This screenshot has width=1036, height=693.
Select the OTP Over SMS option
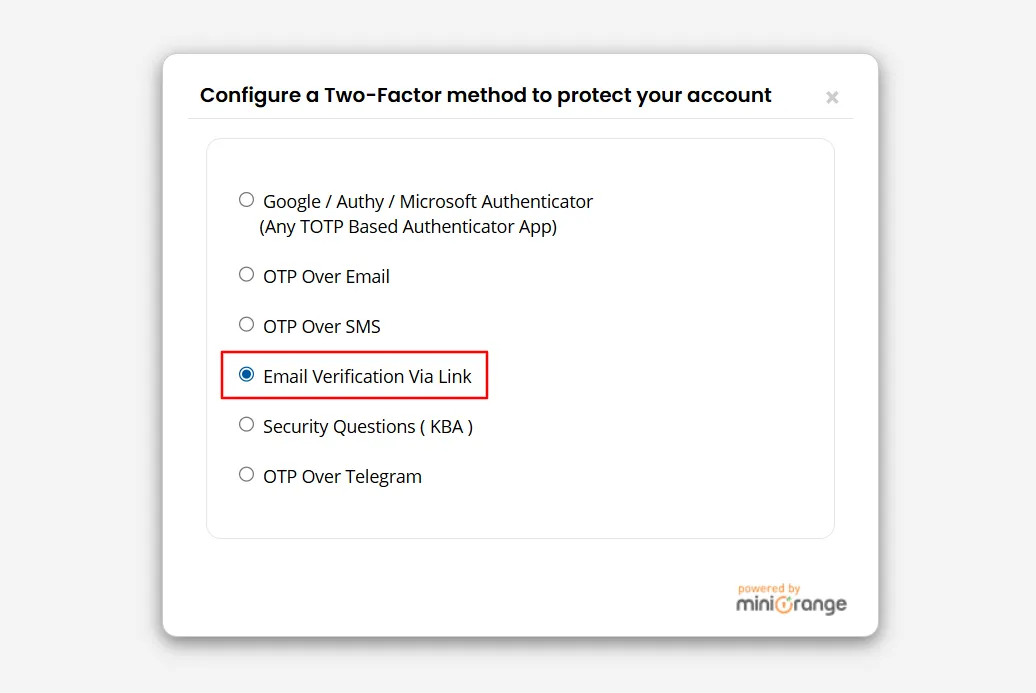(246, 324)
